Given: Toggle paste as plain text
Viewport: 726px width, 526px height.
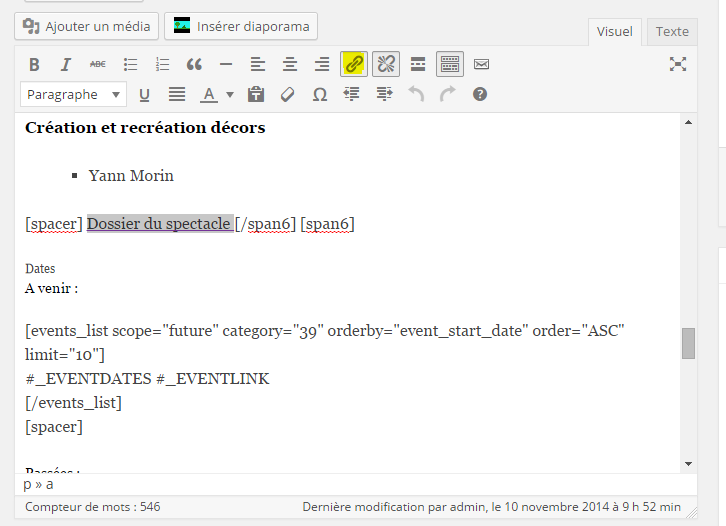Looking at the screenshot, I should pos(256,94).
